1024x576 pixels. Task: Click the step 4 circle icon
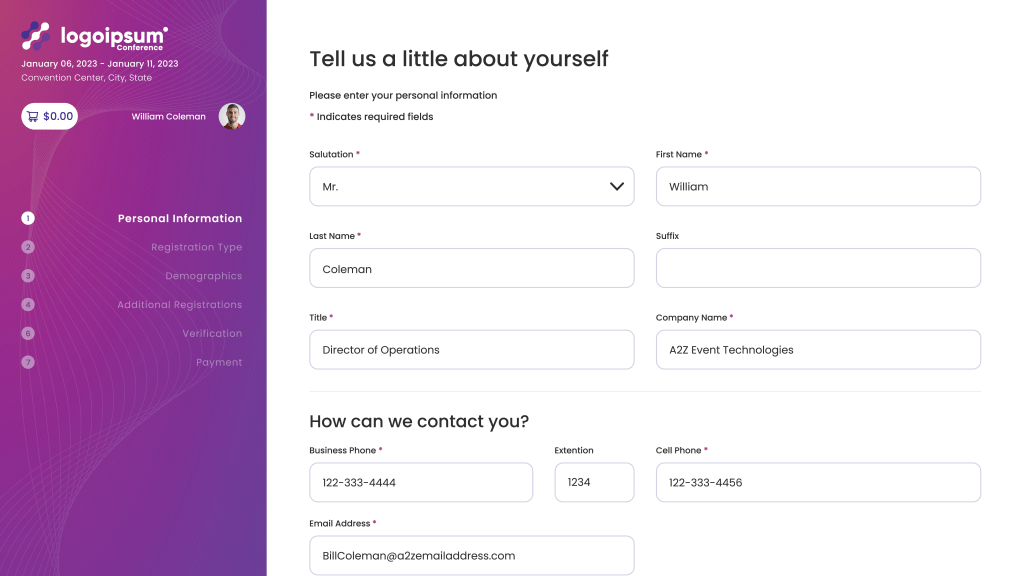[x=28, y=304]
